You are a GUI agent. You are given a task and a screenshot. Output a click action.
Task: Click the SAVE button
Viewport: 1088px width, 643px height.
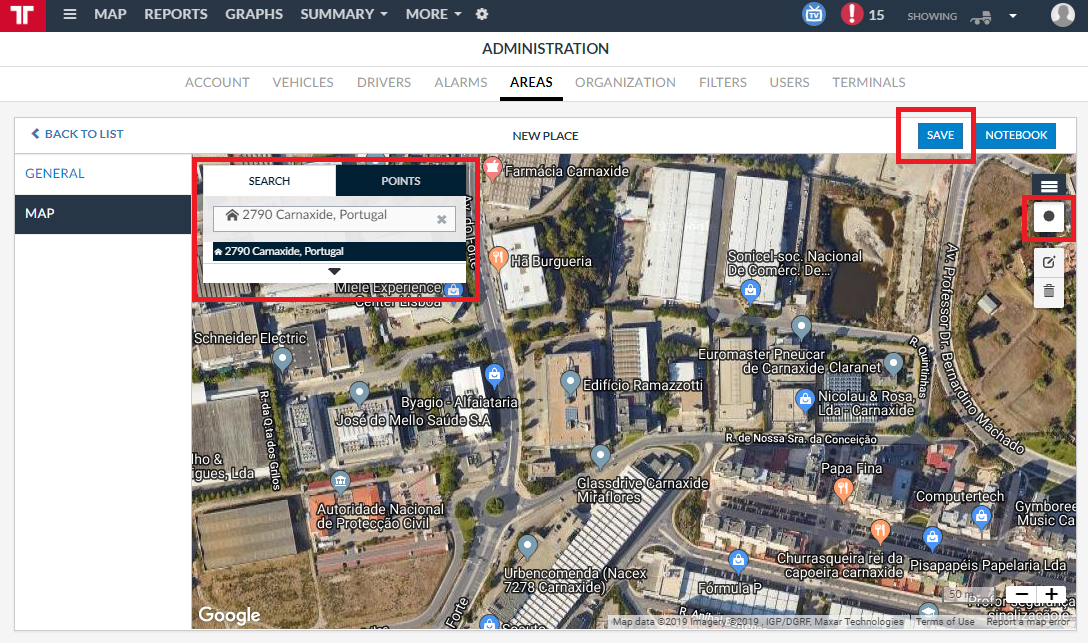[940, 135]
